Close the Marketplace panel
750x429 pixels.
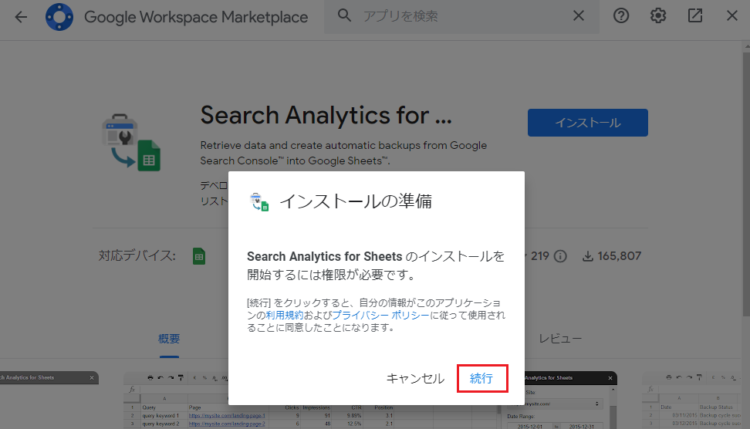pyautogui.click(x=732, y=16)
